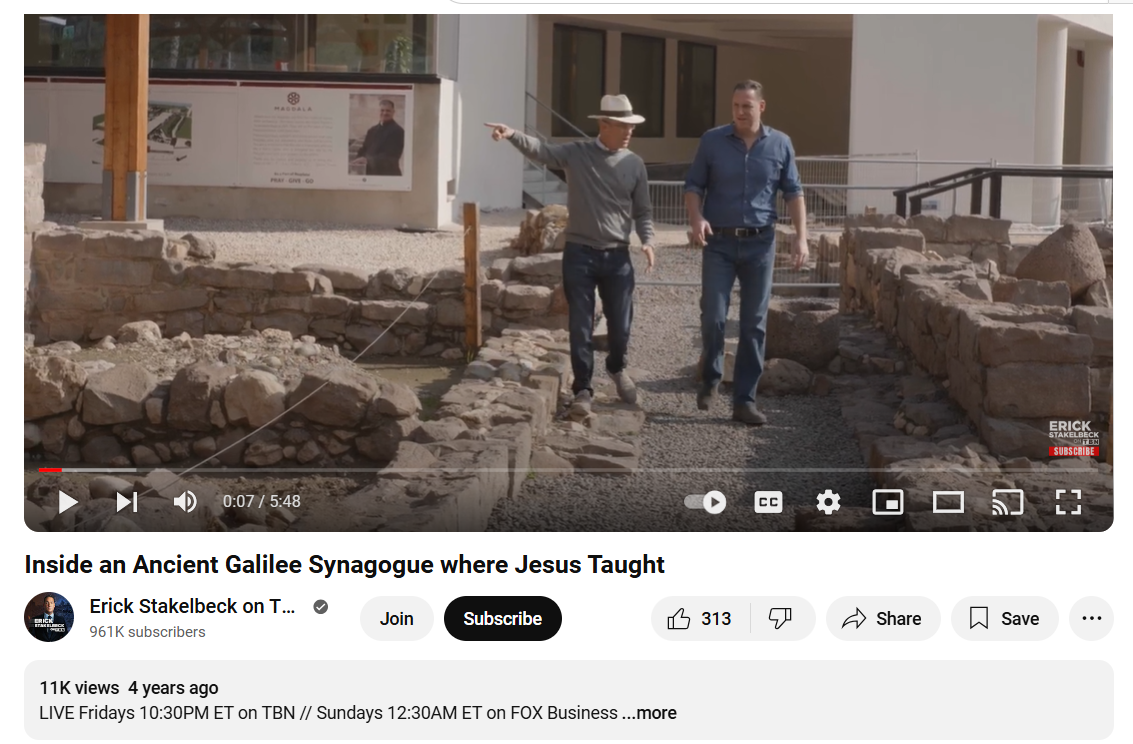Expand description with ...more
Screen dimensions: 1133x744
[650, 713]
